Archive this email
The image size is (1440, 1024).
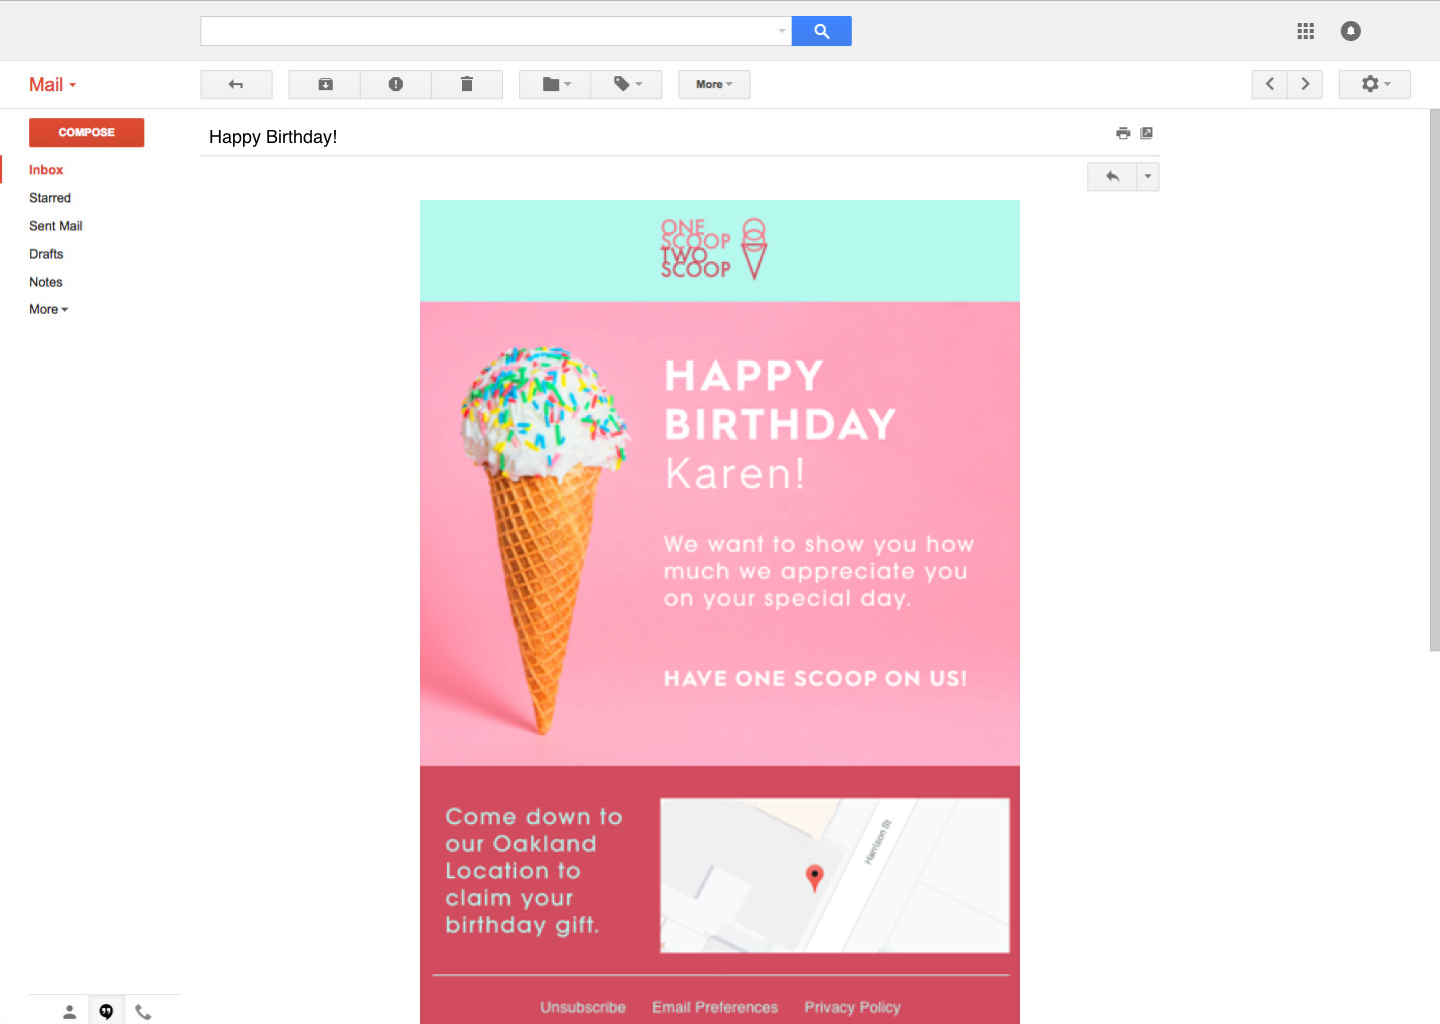[325, 84]
